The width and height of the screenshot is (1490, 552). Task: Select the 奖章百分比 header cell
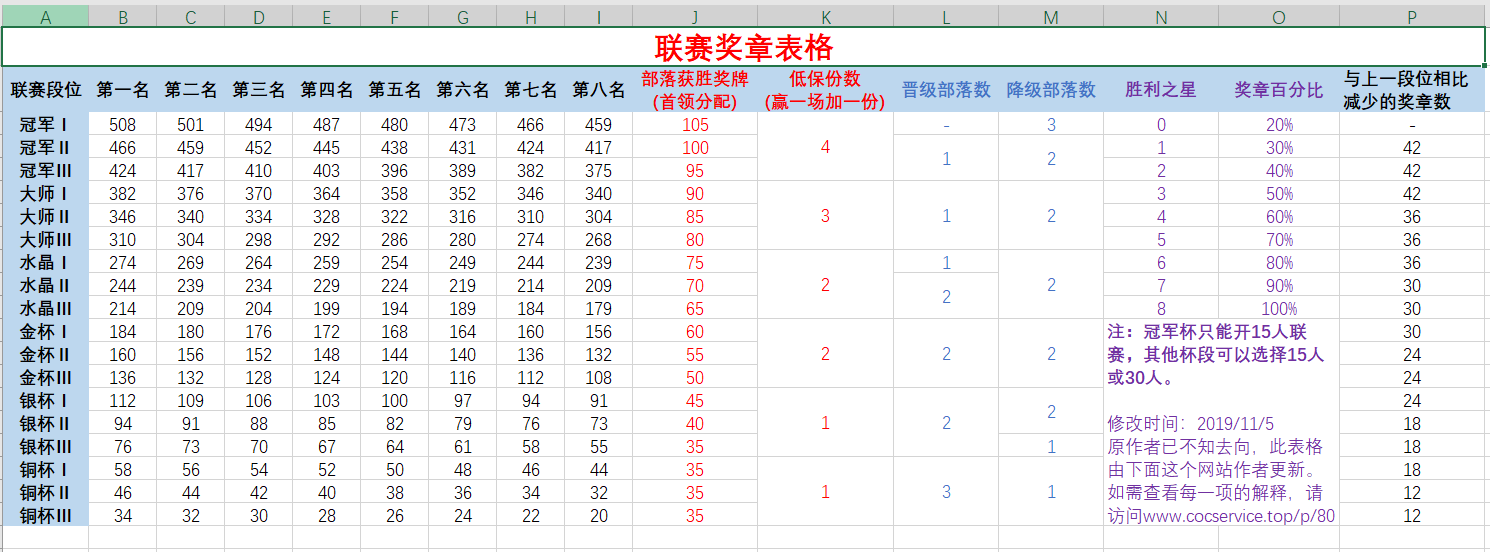coord(1279,90)
